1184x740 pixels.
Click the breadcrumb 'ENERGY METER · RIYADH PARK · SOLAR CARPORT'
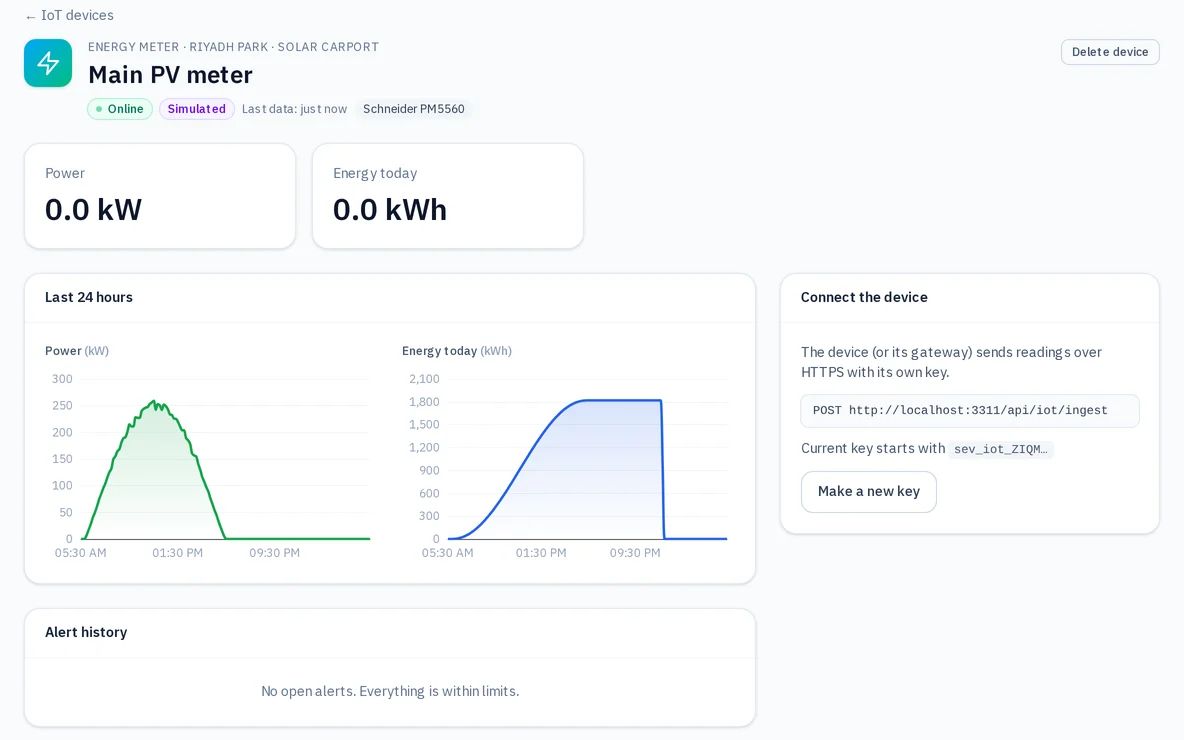click(233, 47)
